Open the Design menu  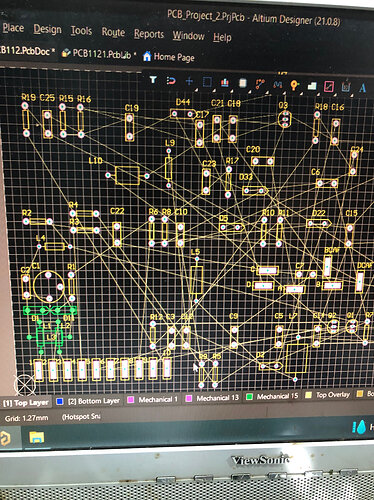point(47,30)
